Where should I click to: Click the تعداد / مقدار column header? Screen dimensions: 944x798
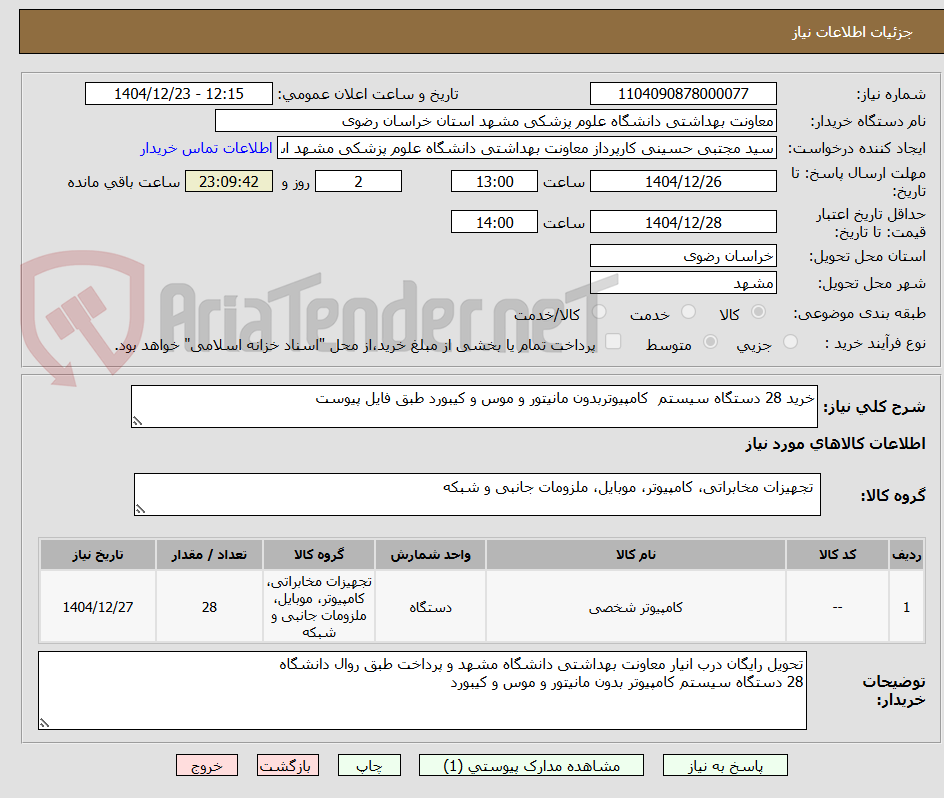(x=209, y=555)
